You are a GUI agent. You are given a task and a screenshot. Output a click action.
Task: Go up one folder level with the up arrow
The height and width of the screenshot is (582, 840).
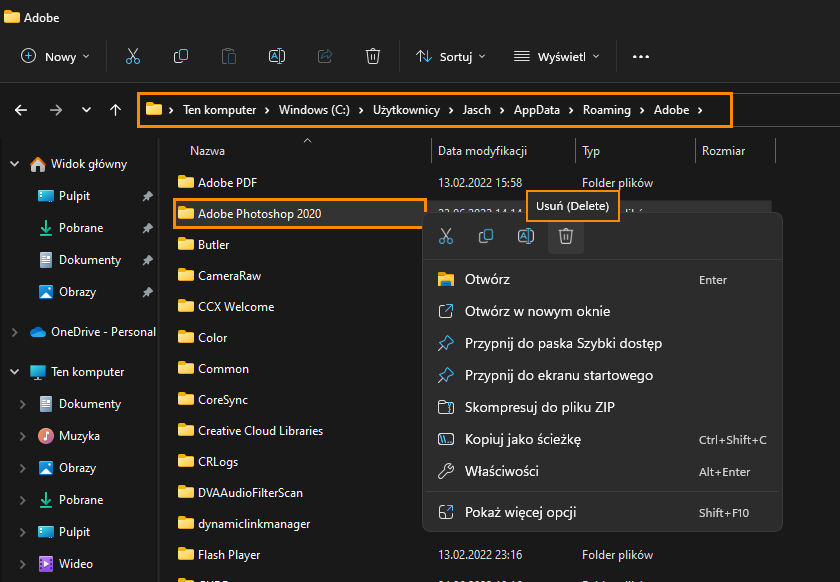[115, 110]
